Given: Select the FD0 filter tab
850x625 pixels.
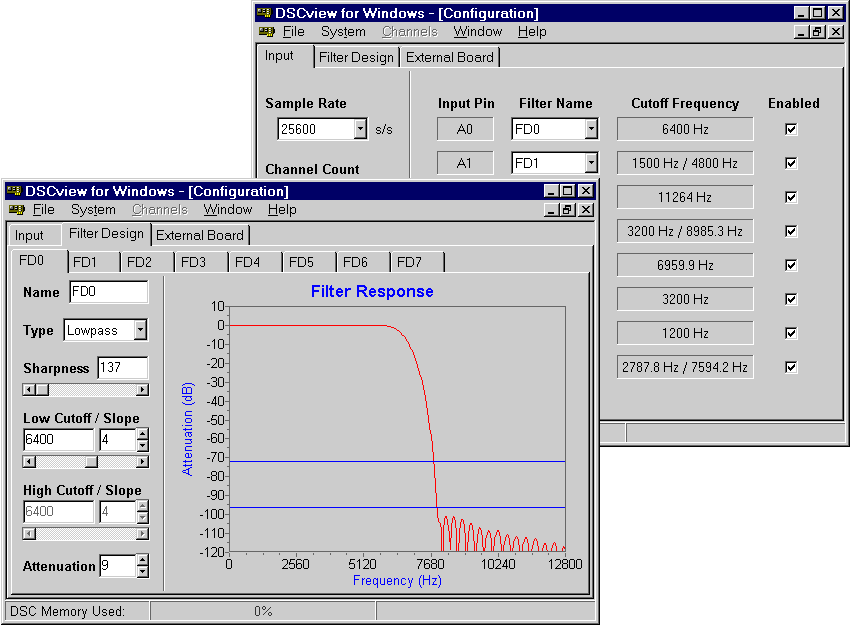Looking at the screenshot, I should 38,261.
